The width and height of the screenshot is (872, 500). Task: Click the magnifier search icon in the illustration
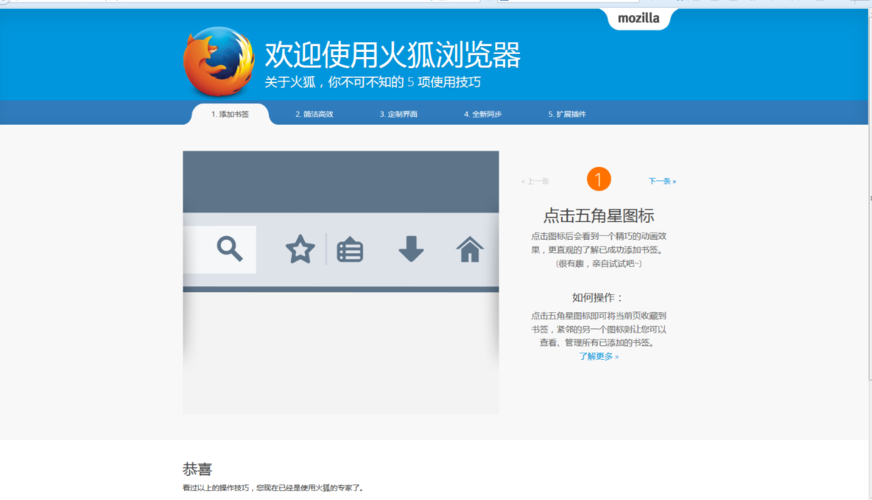(x=230, y=249)
